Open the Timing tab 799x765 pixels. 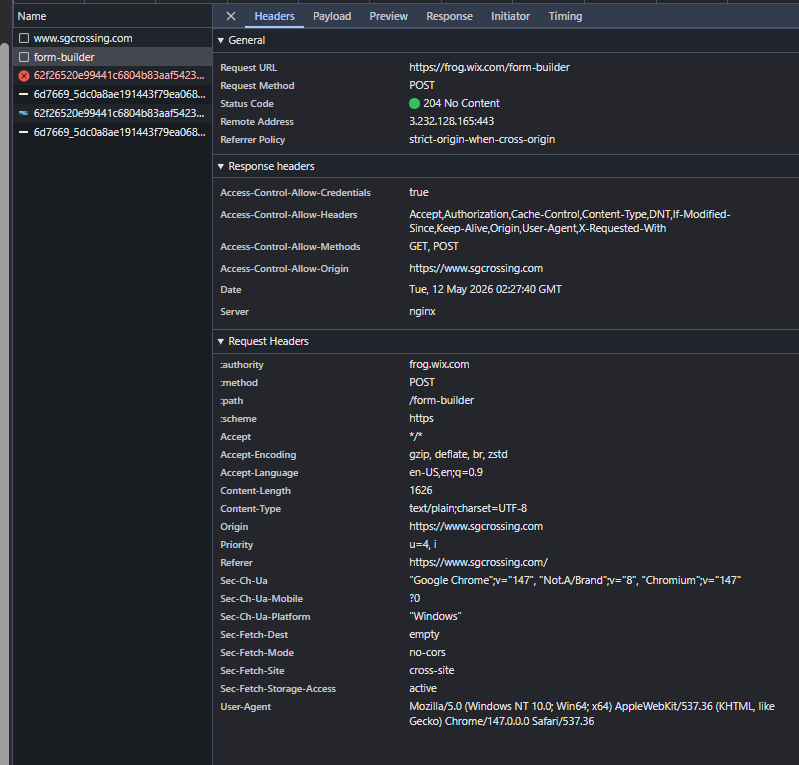click(x=565, y=16)
